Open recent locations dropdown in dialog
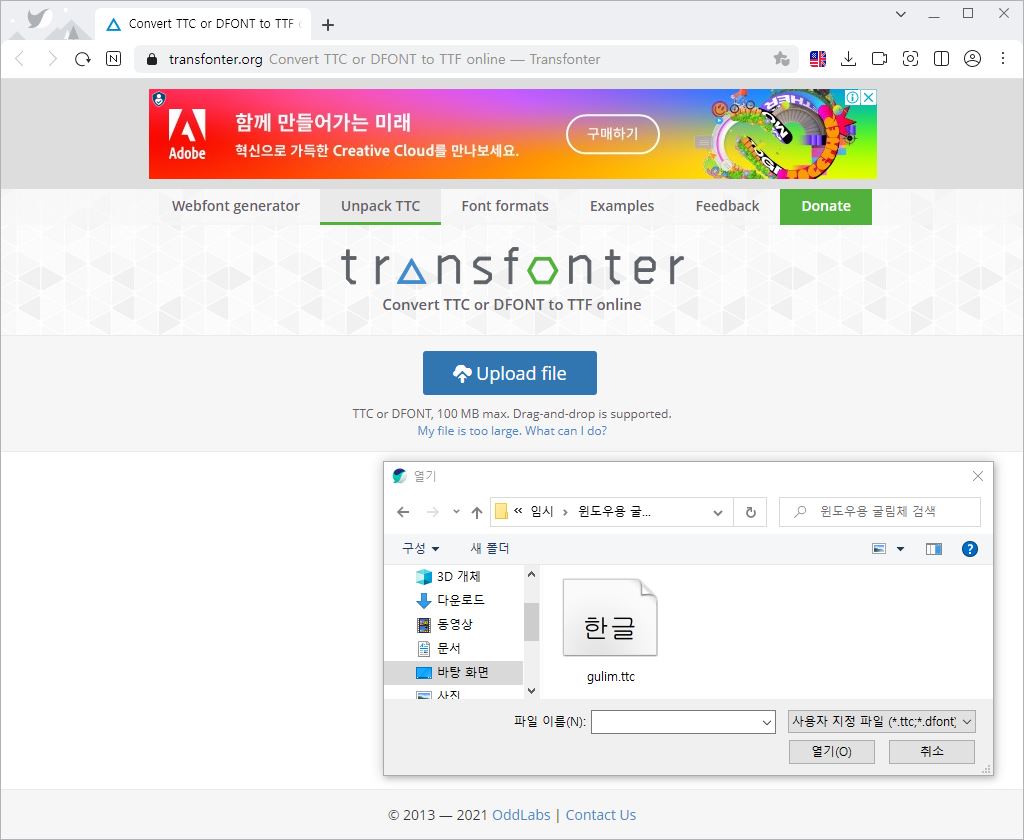1024x840 pixels. (456, 512)
